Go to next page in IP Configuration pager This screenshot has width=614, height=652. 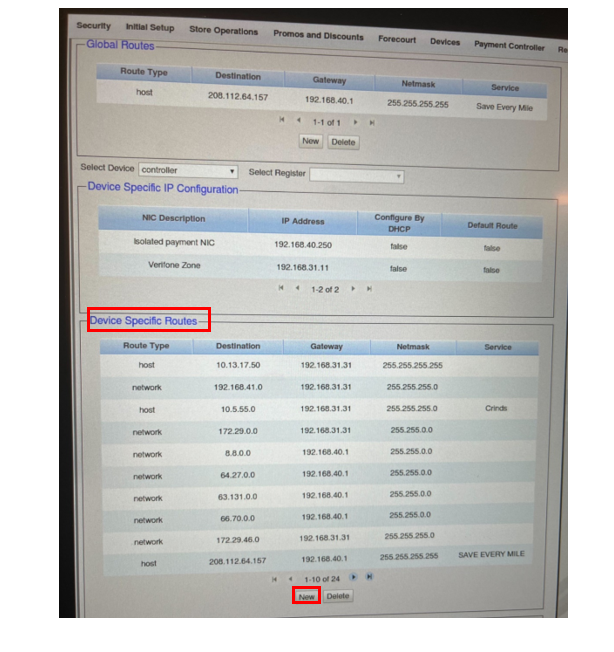353,289
